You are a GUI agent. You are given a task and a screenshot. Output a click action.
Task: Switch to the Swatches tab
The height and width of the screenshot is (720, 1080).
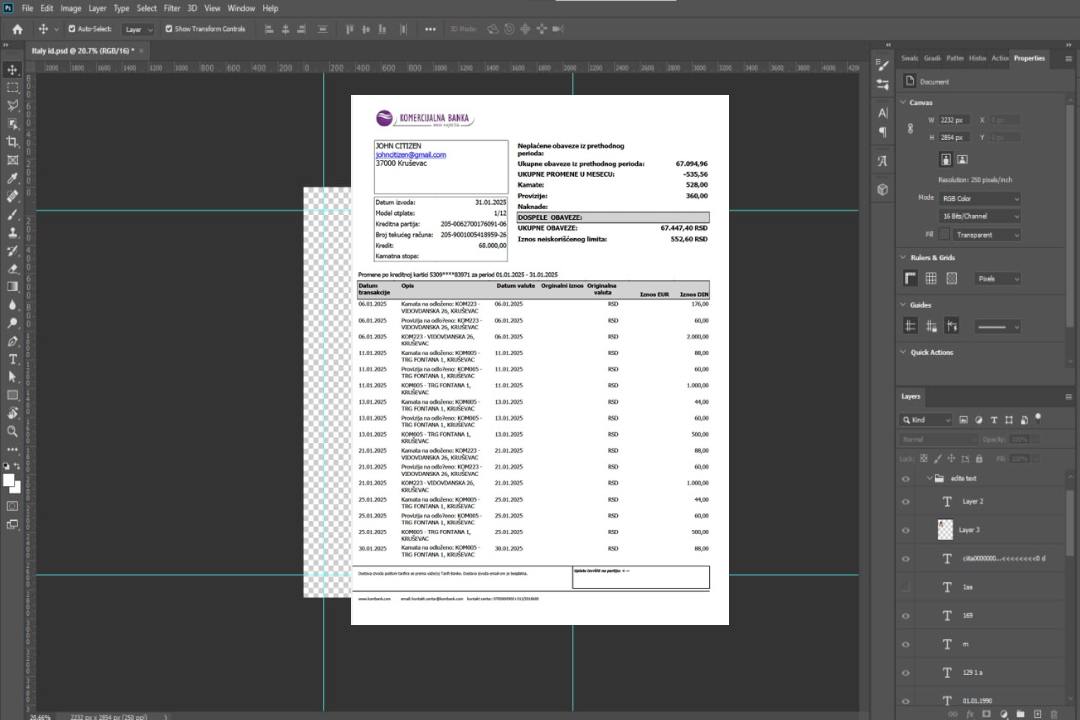tap(910, 59)
